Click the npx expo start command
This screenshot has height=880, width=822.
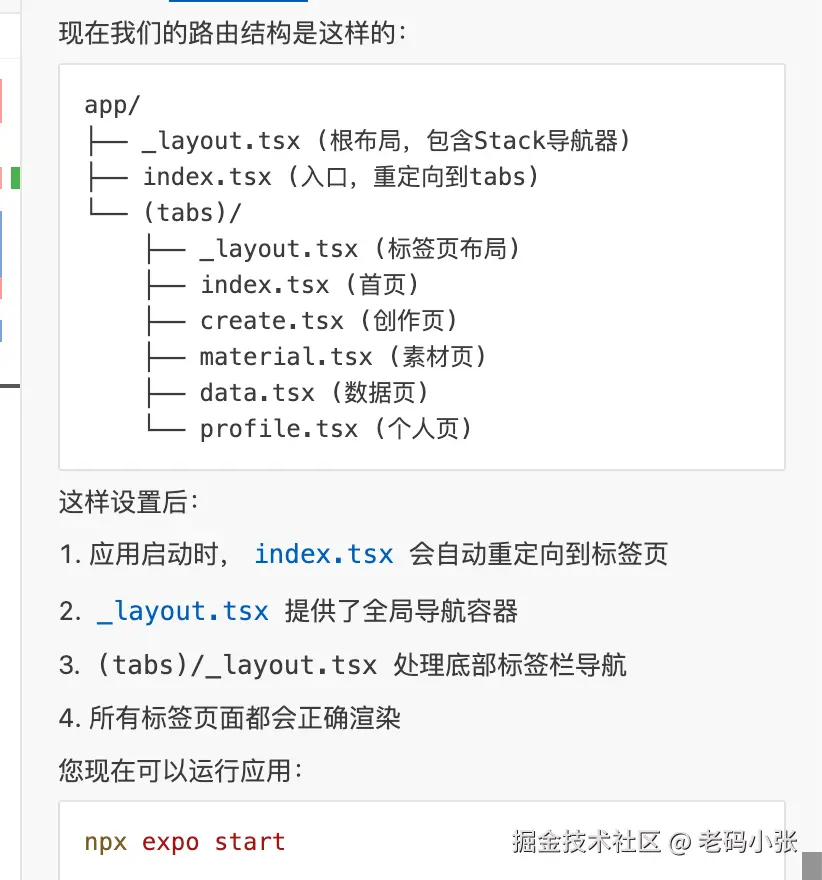tap(185, 842)
